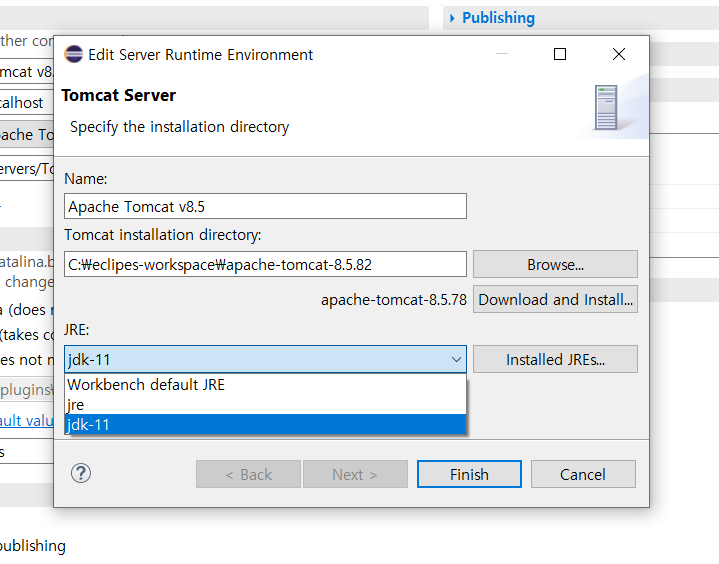719x564 pixels.
Task: Click the Tomcat installation directory text field
Action: click(x=265, y=264)
